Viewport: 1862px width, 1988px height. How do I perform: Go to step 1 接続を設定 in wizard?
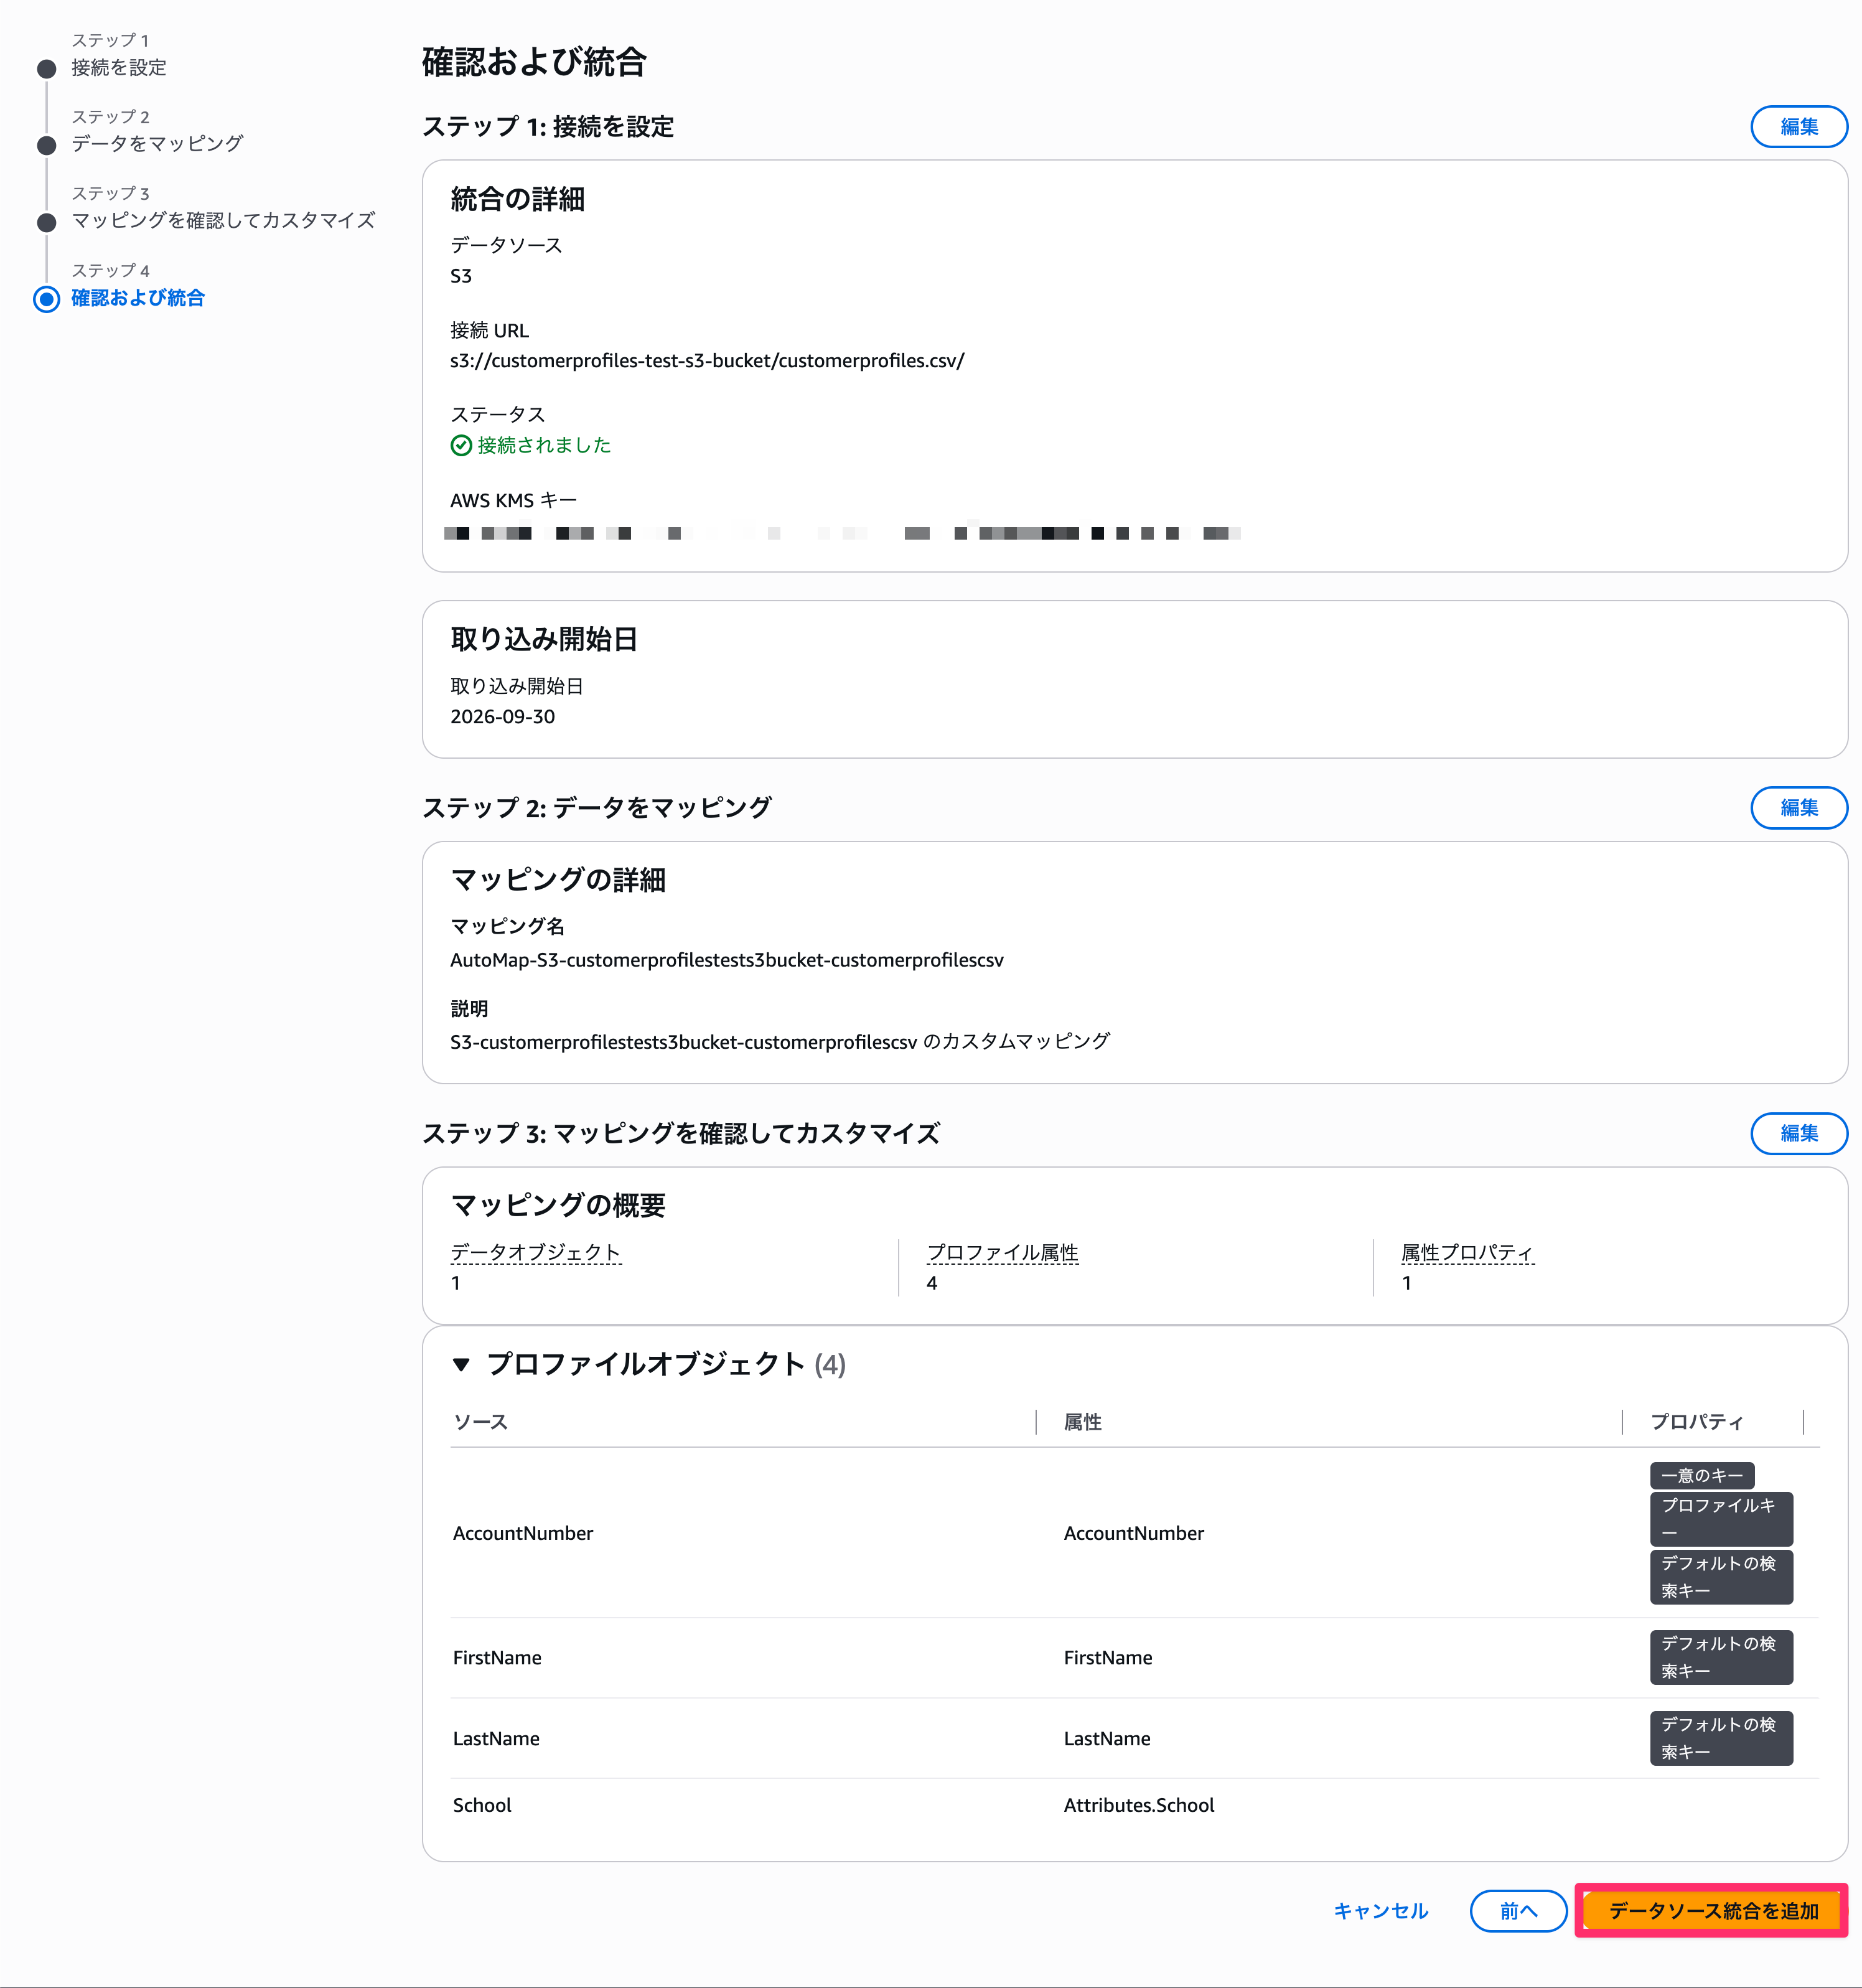pos(119,68)
